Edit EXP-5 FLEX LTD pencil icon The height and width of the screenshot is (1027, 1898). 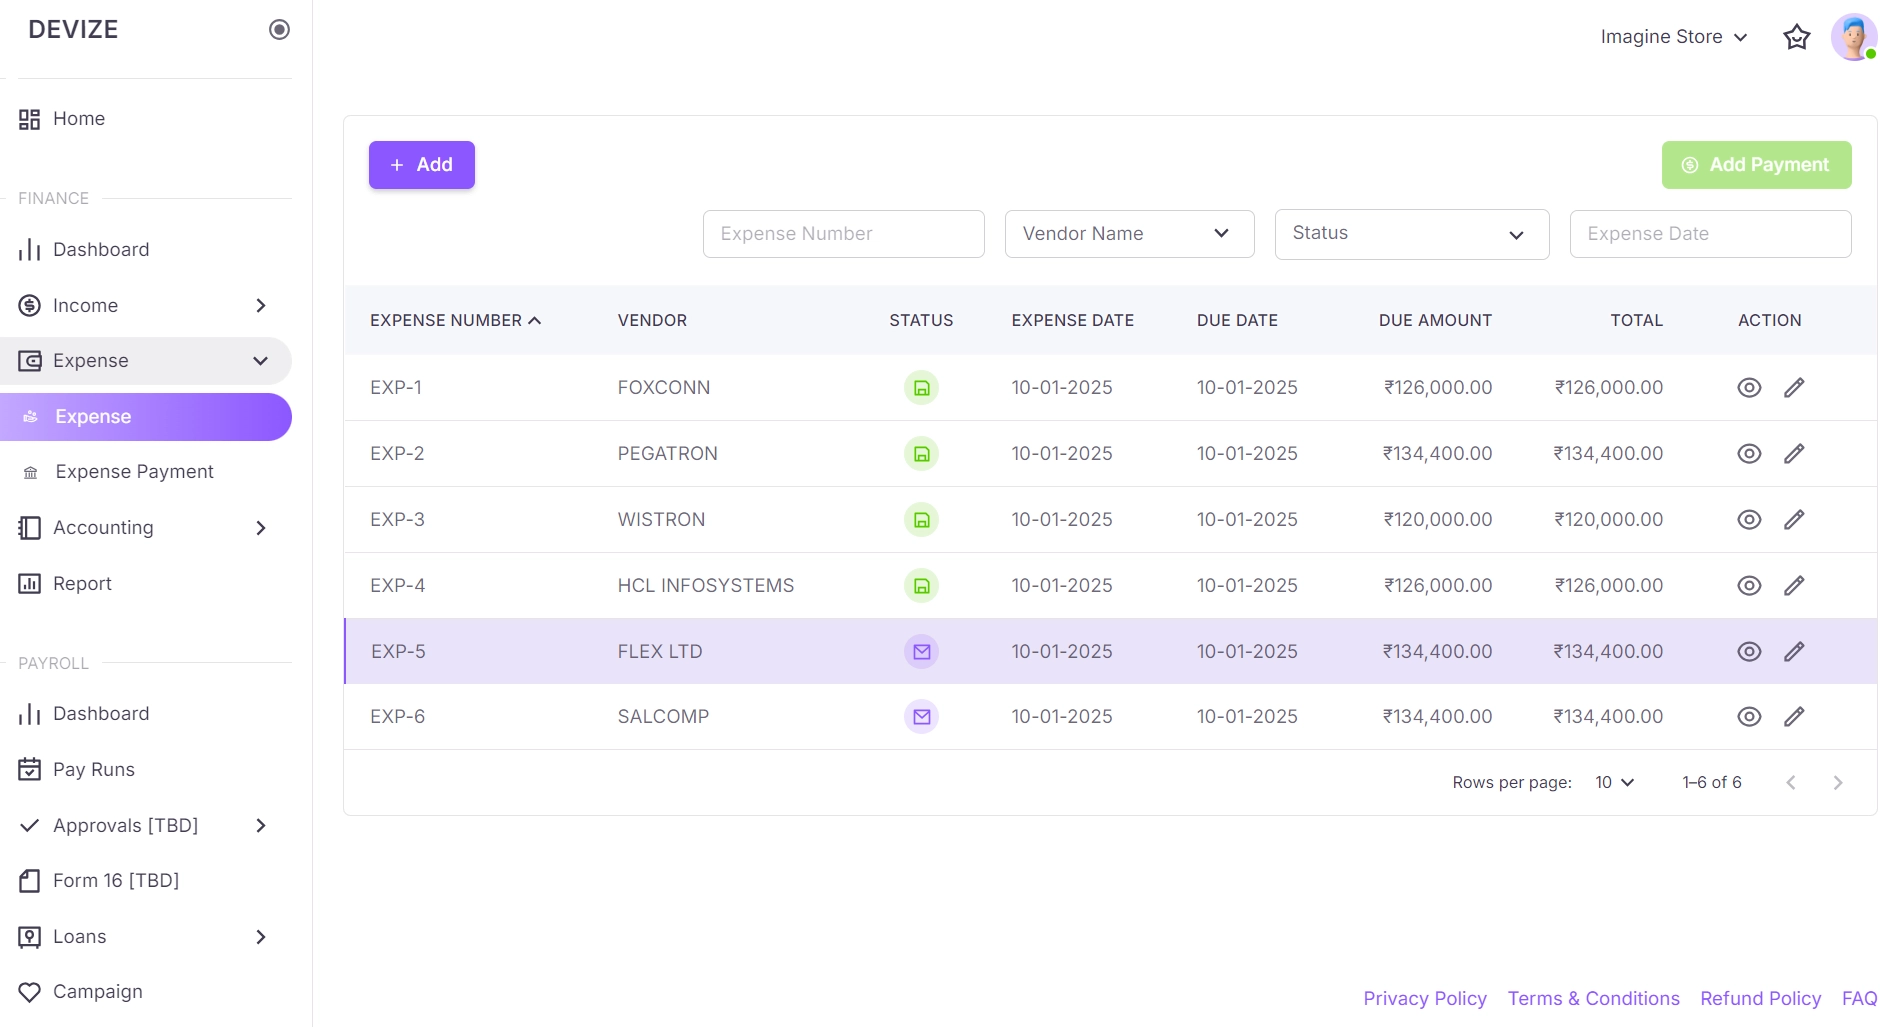pos(1795,652)
